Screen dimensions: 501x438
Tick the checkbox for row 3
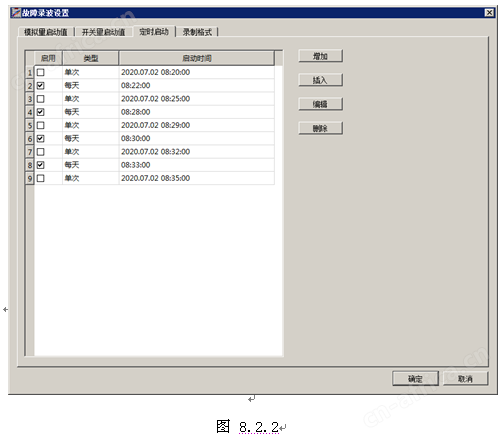(x=41, y=99)
